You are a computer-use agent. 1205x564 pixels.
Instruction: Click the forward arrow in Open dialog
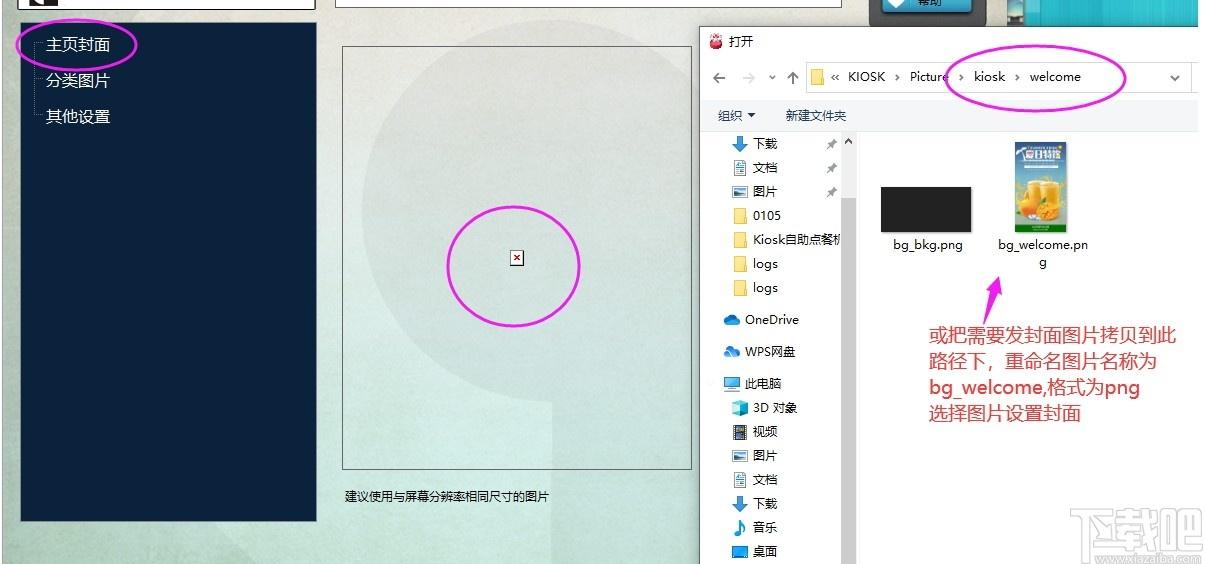749,77
